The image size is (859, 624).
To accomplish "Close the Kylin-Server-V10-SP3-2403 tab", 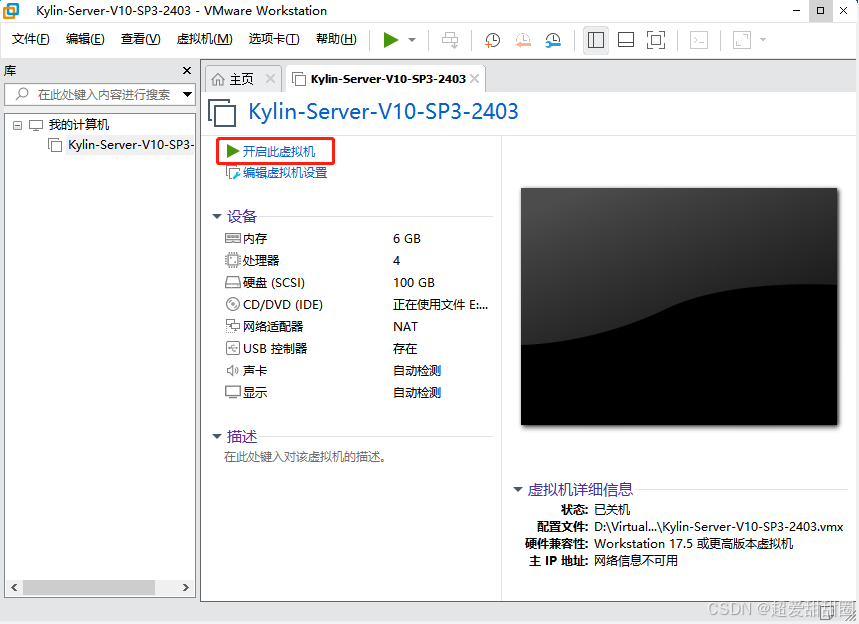I will tap(474, 79).
